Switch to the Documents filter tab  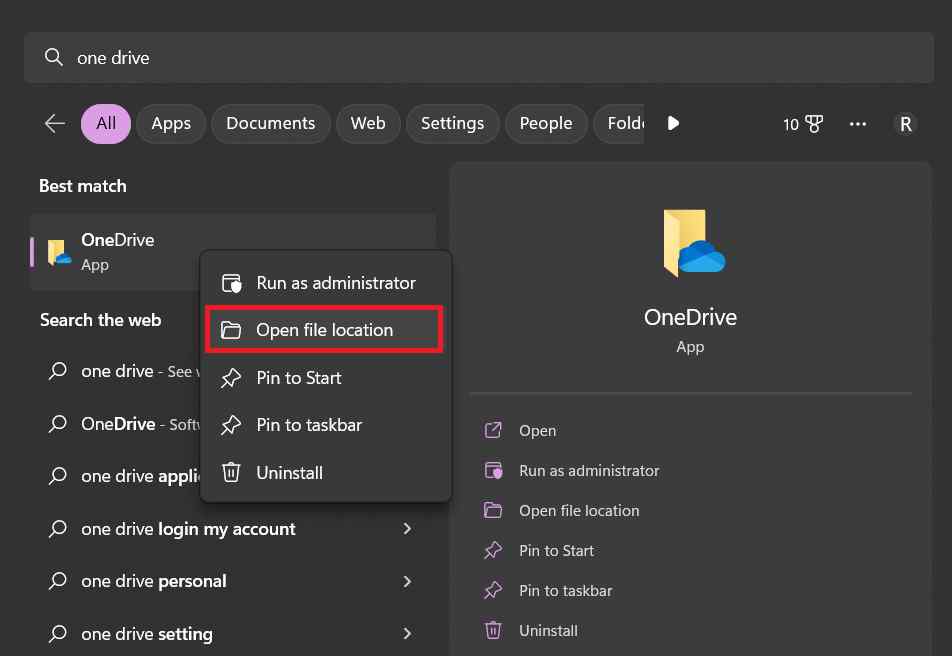271,123
